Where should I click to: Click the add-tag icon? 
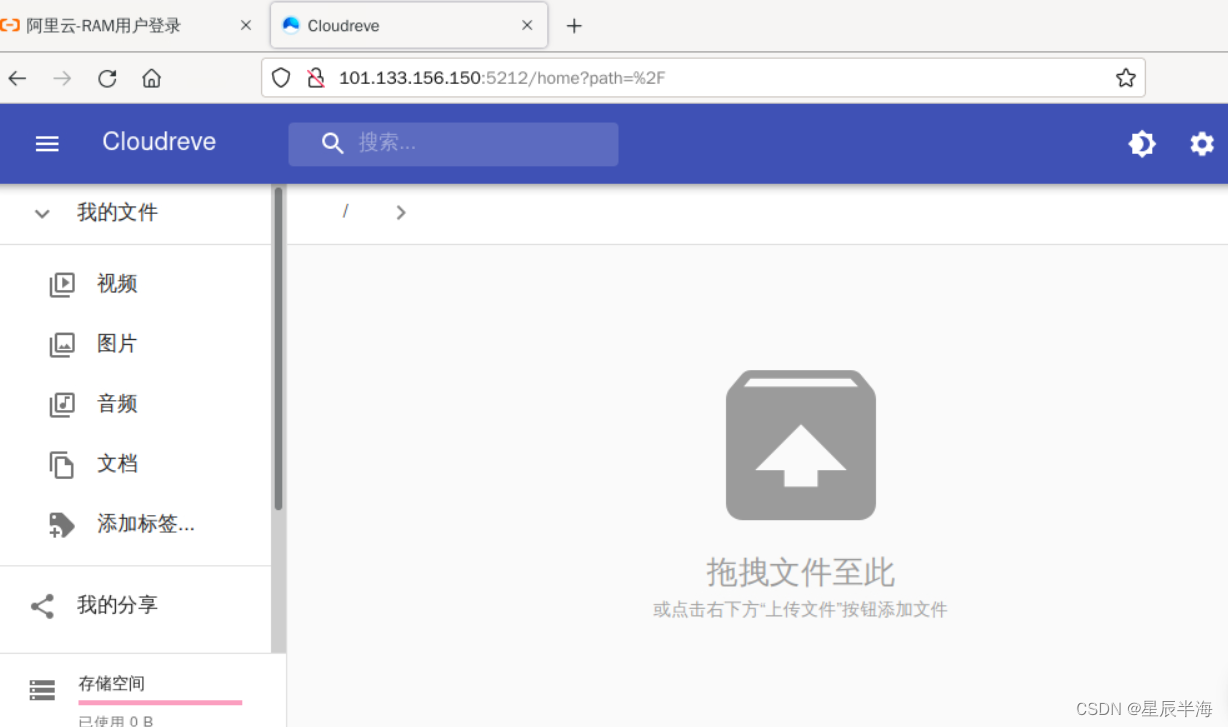[62, 525]
